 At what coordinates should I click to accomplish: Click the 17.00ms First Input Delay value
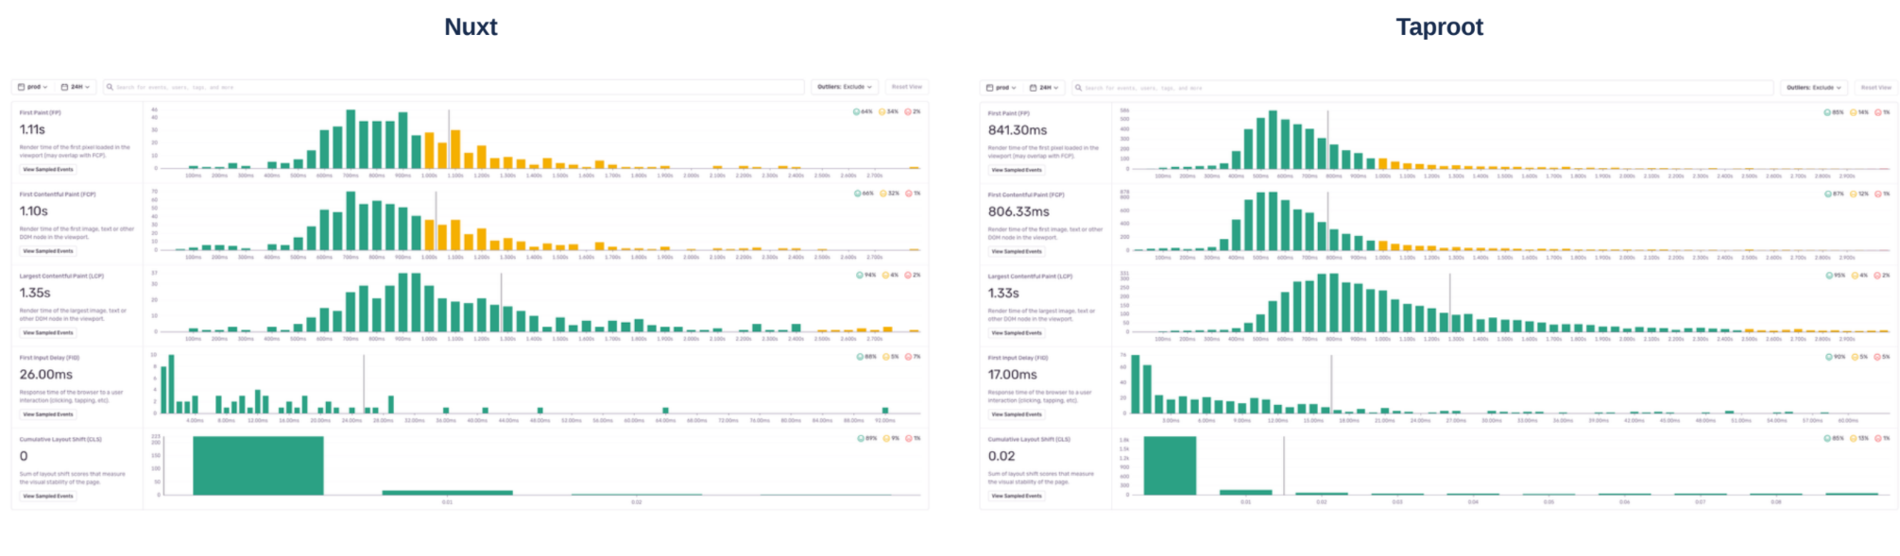1012,375
